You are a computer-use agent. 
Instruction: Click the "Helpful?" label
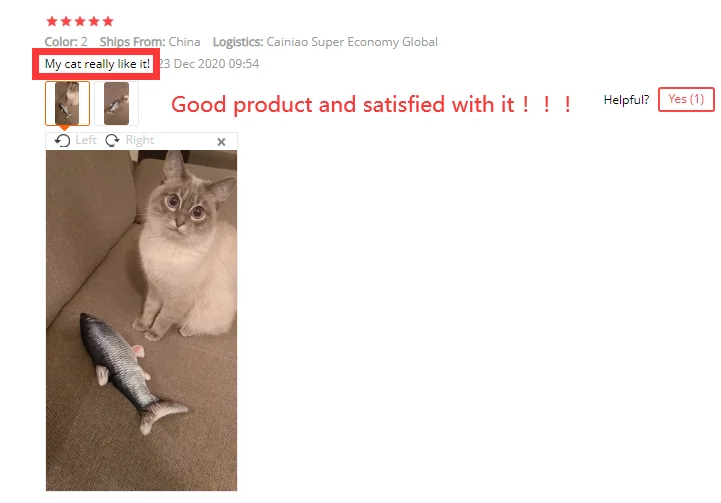point(626,100)
